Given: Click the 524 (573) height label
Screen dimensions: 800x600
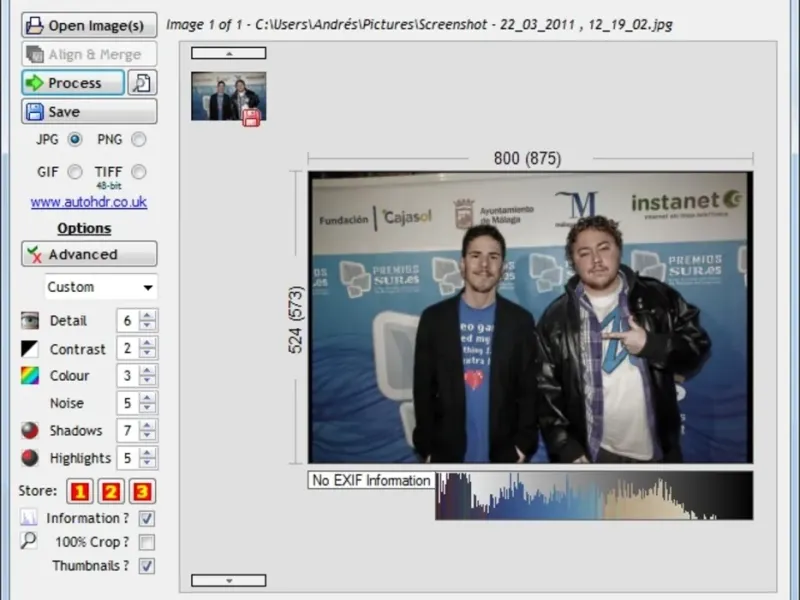Looking at the screenshot, I should click(x=296, y=320).
